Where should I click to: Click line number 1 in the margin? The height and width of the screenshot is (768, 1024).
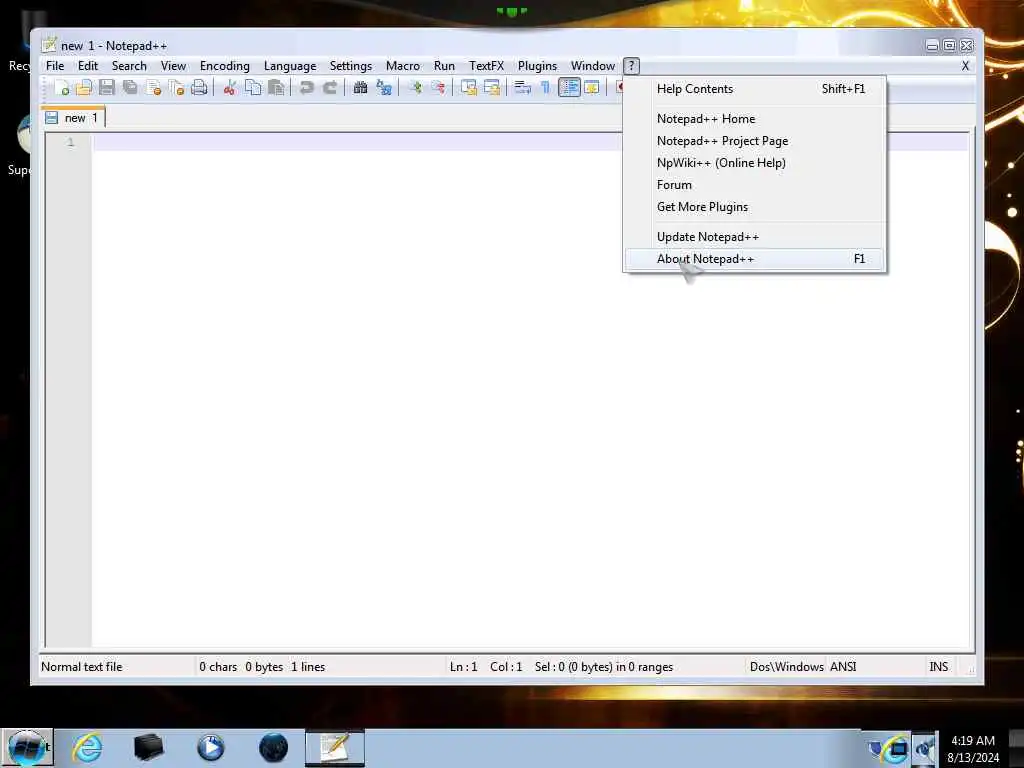pos(71,142)
